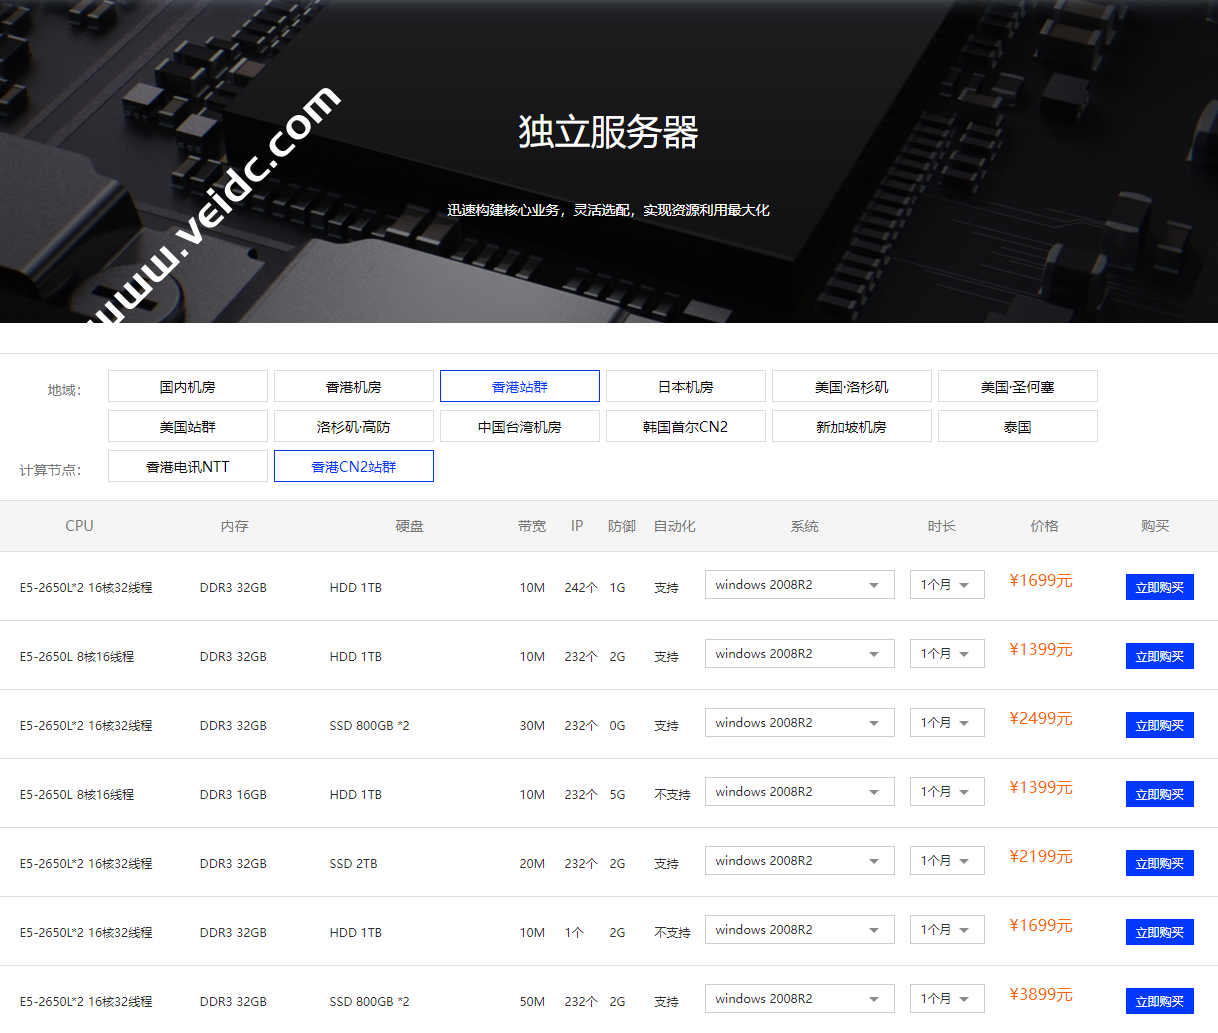
Task: Switch to 香港机房 region
Action: click(x=353, y=386)
